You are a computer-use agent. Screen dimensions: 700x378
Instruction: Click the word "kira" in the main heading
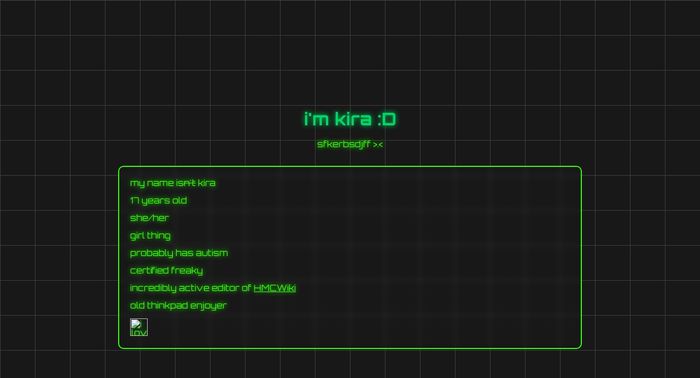pos(353,119)
